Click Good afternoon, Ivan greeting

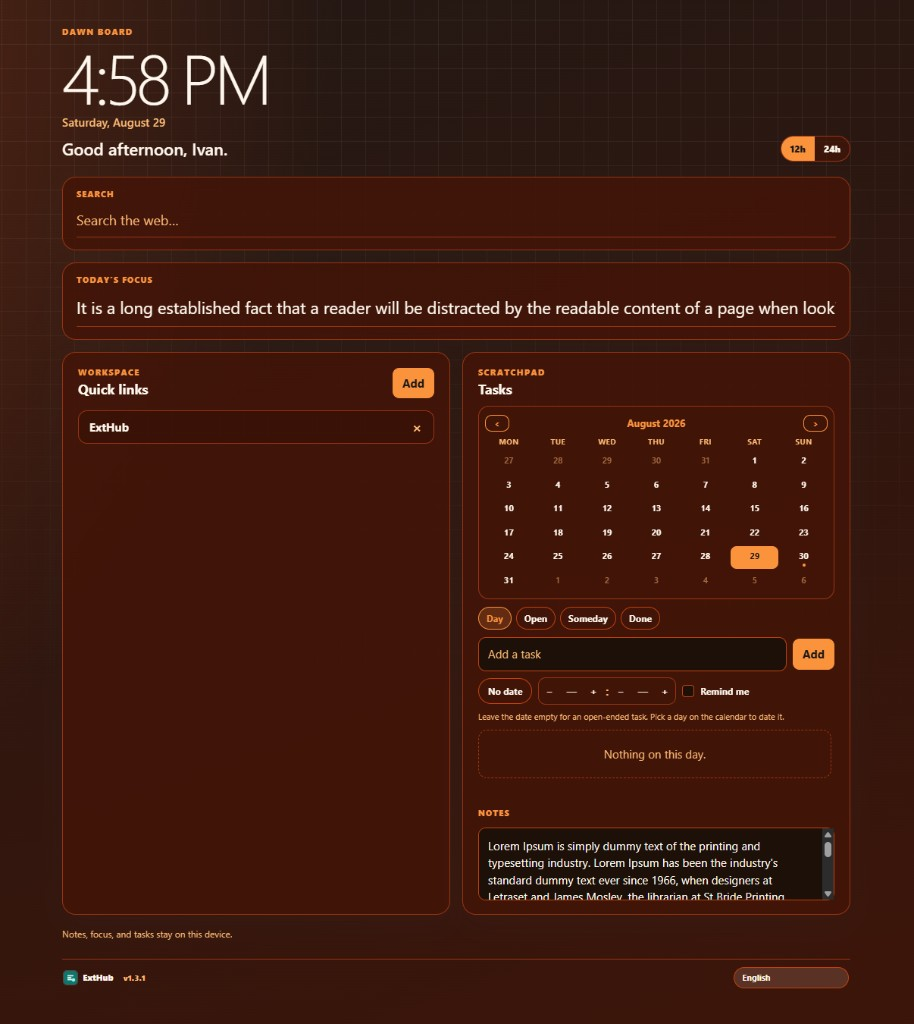pyautogui.click(x=145, y=150)
